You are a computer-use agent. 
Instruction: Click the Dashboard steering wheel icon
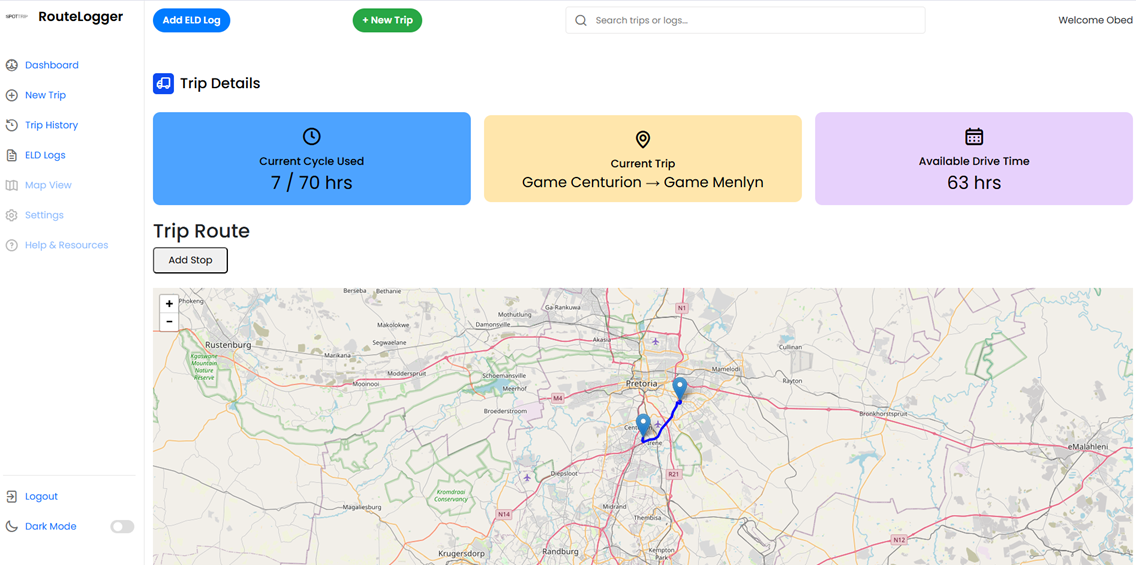pos(12,65)
